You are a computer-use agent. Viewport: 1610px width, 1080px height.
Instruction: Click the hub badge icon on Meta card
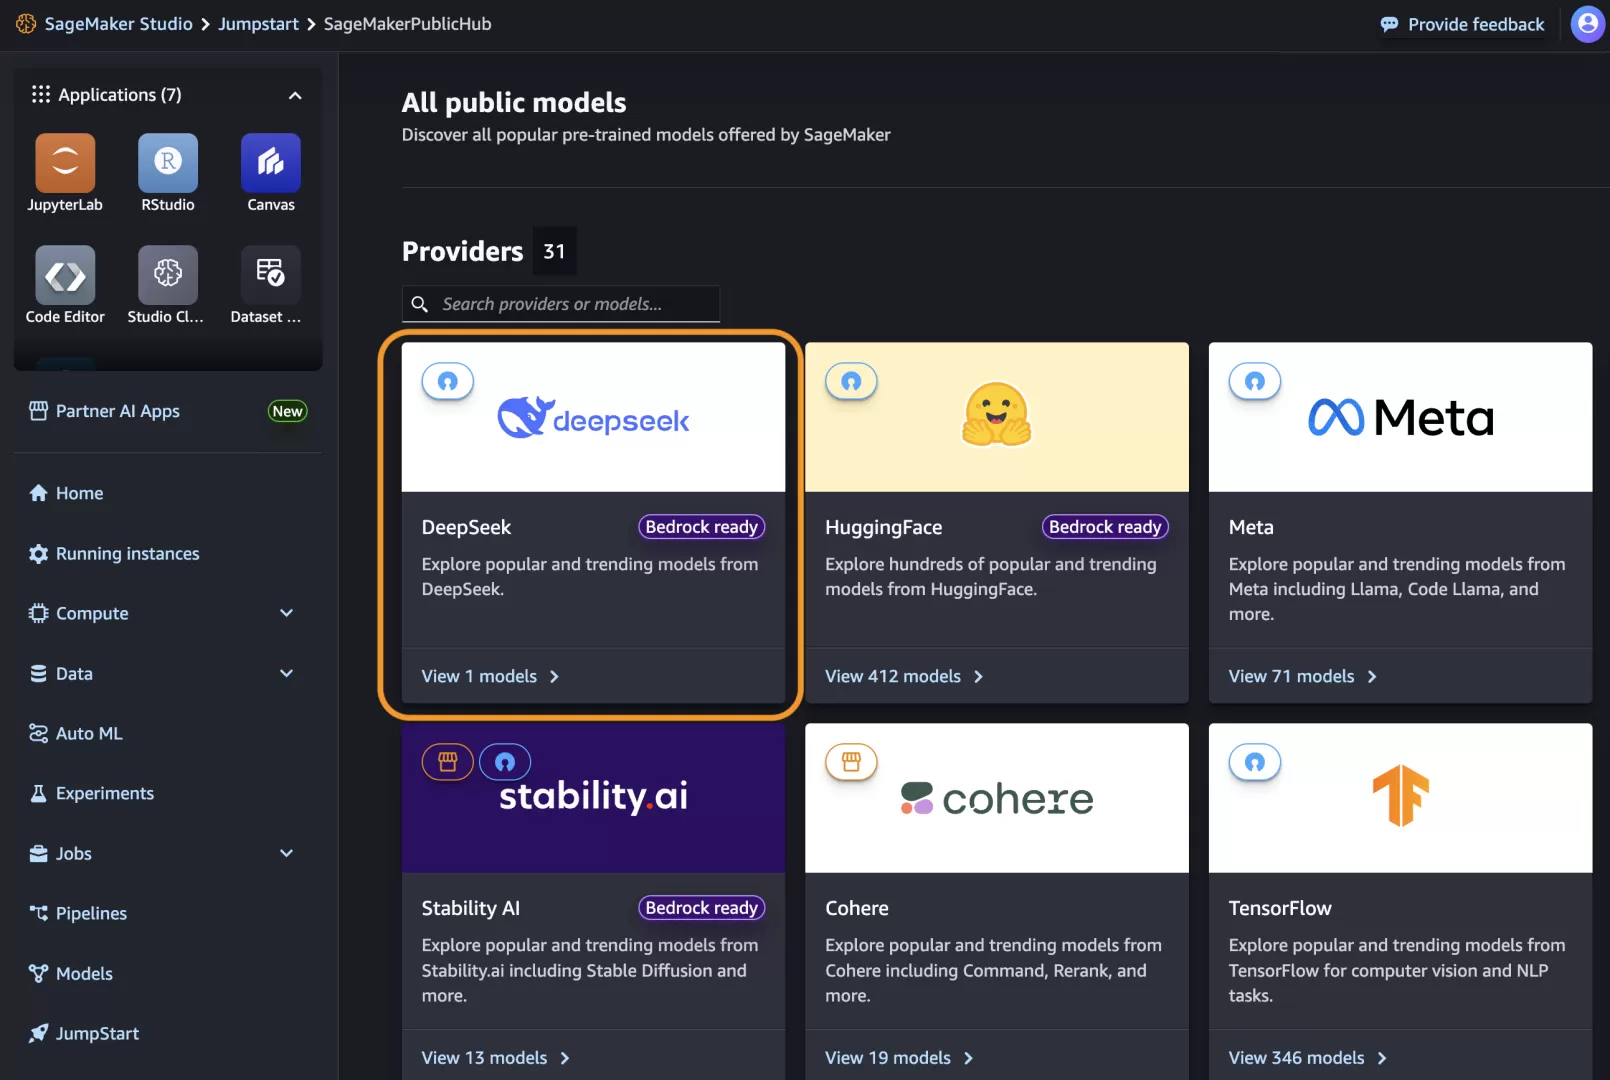[x=1255, y=381]
